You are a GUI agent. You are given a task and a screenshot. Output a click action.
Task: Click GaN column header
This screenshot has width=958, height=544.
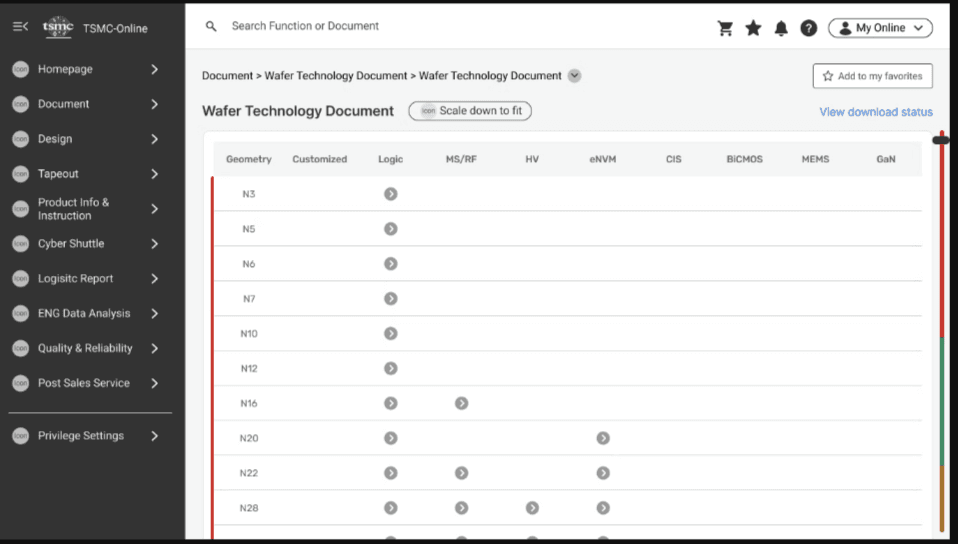(886, 159)
